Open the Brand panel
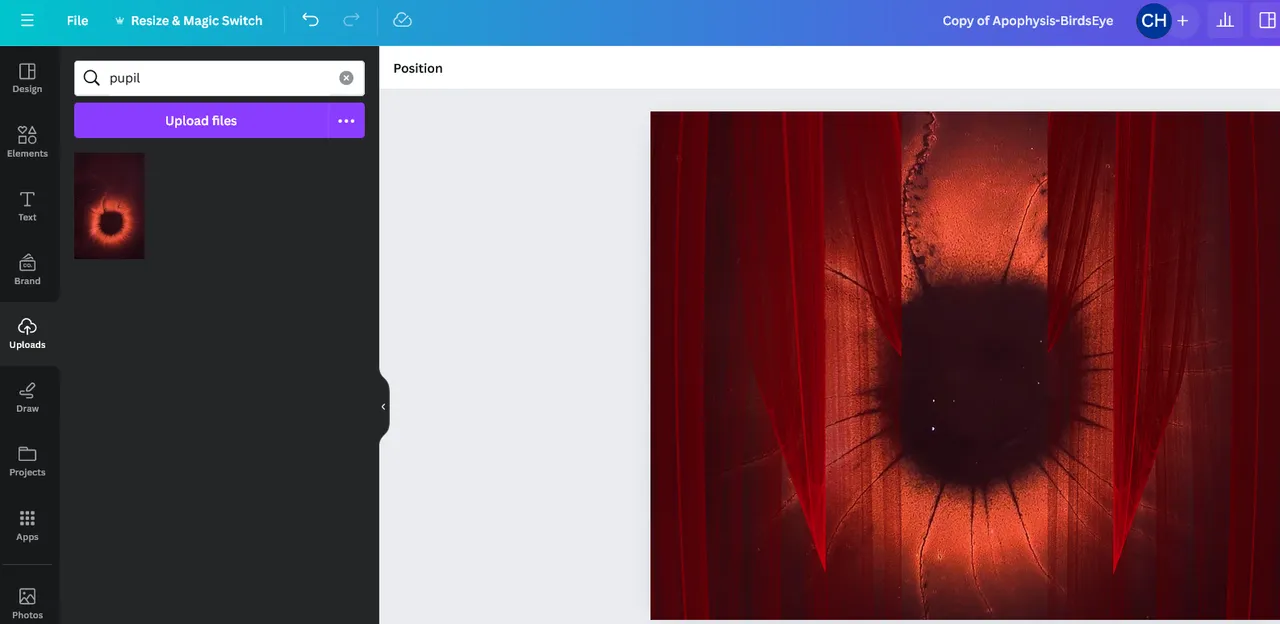 27,270
